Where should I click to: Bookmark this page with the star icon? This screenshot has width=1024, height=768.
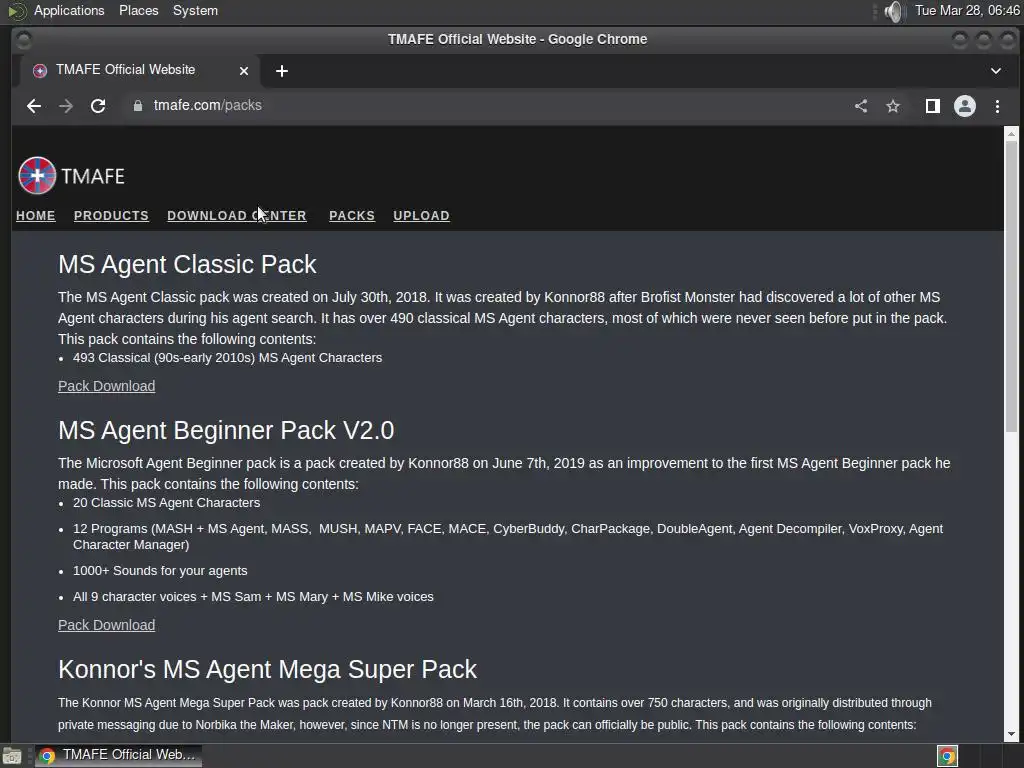coord(893,106)
